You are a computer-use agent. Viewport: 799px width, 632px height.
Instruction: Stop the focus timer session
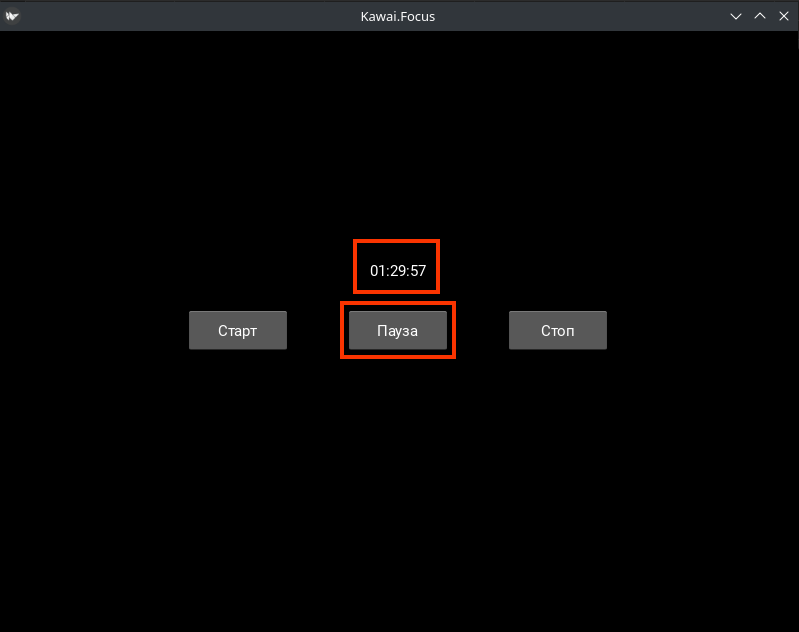557,331
